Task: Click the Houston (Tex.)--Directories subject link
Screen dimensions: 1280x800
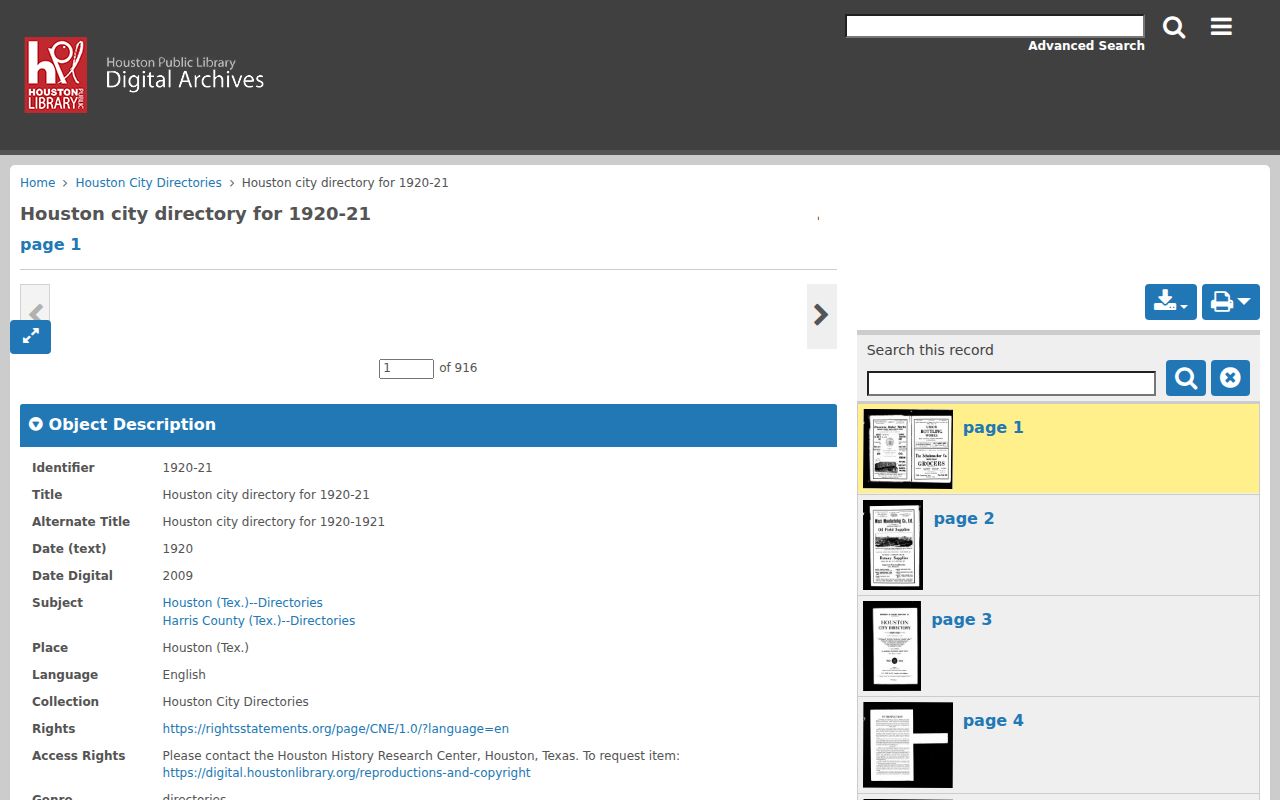Action: 243,603
